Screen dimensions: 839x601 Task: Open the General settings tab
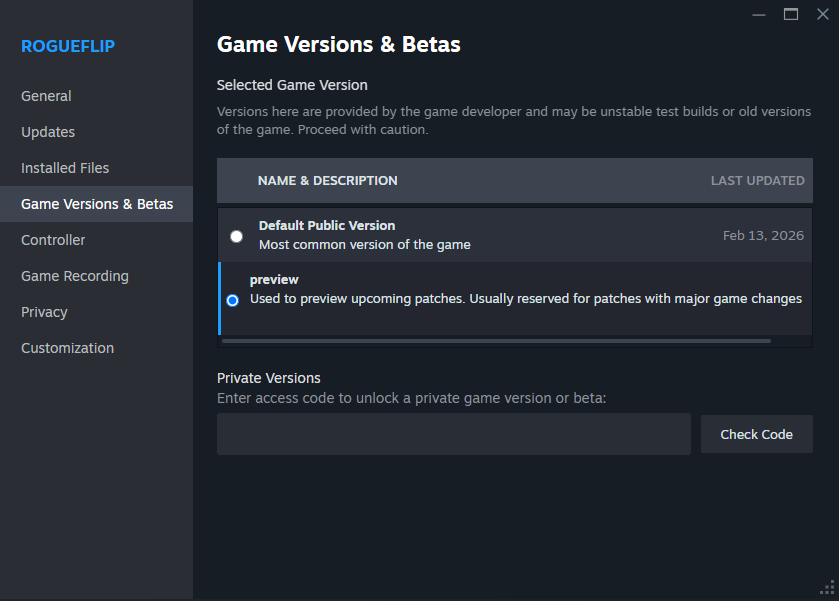tap(46, 96)
